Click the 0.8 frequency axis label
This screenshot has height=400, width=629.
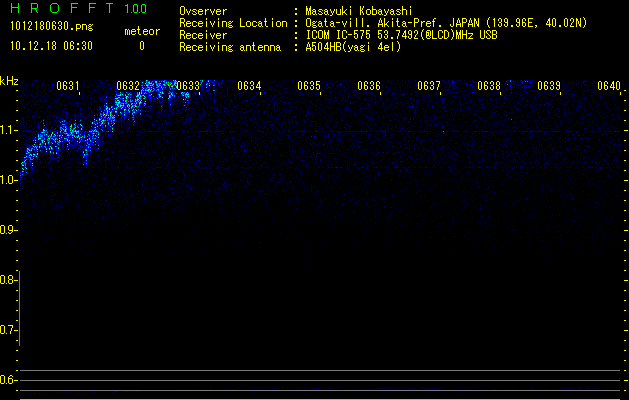[8, 280]
